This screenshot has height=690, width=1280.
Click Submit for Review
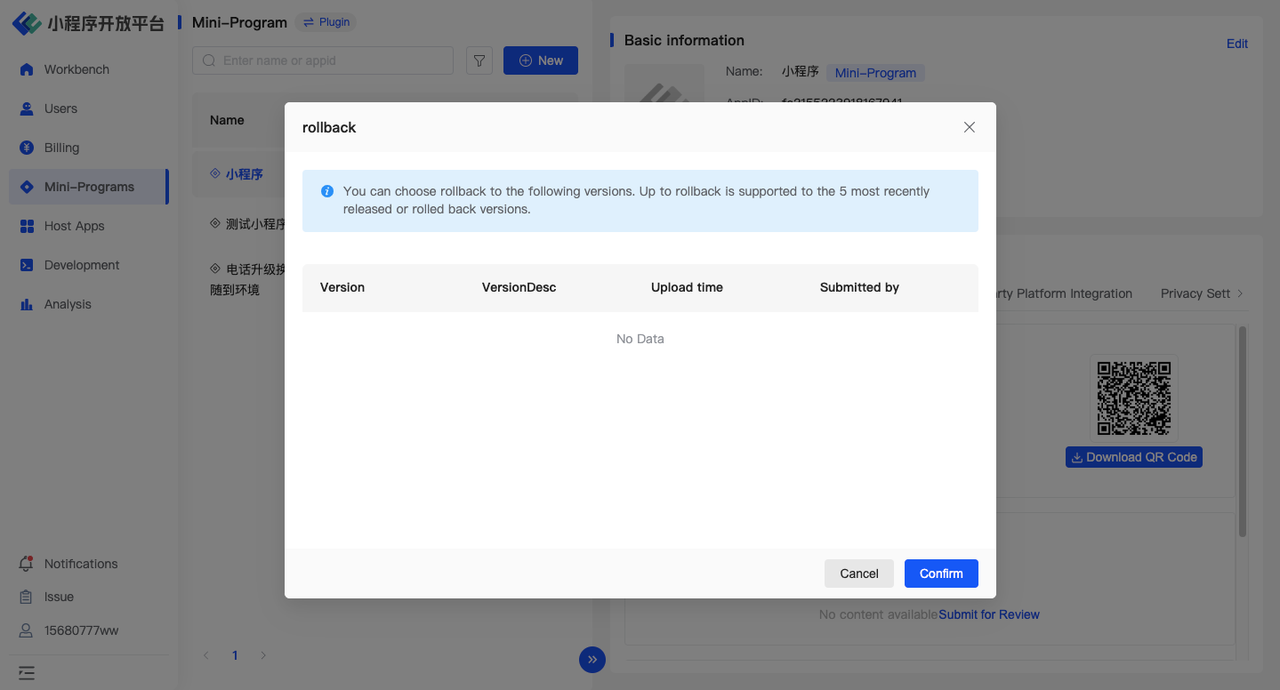click(989, 614)
